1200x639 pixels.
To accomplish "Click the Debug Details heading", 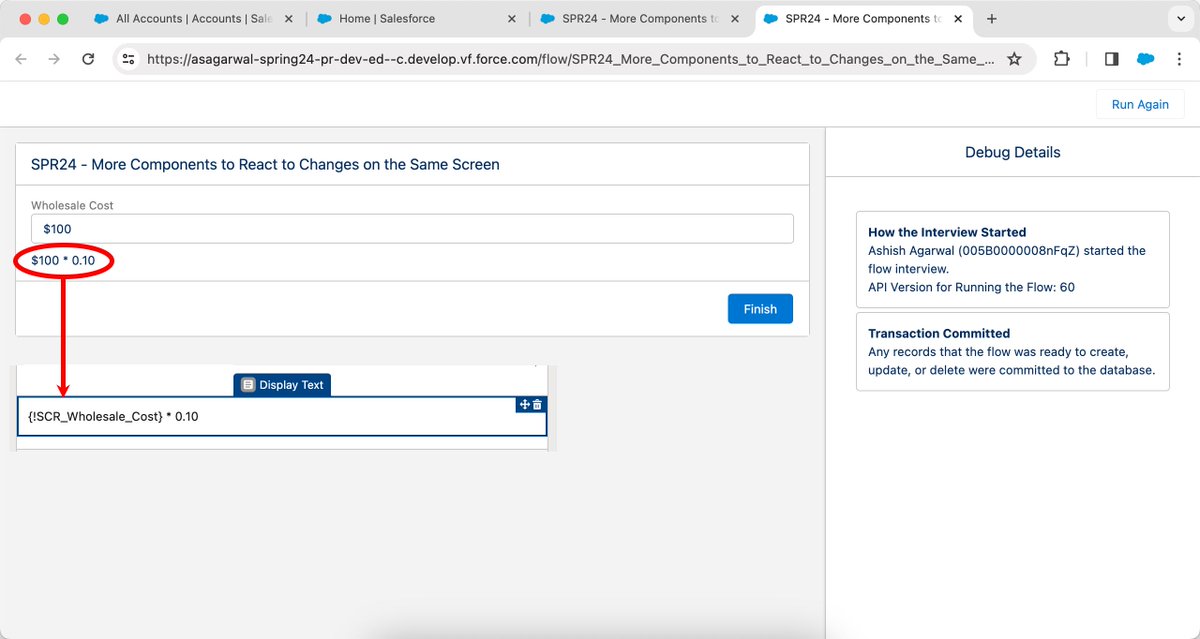I will click(x=1012, y=153).
